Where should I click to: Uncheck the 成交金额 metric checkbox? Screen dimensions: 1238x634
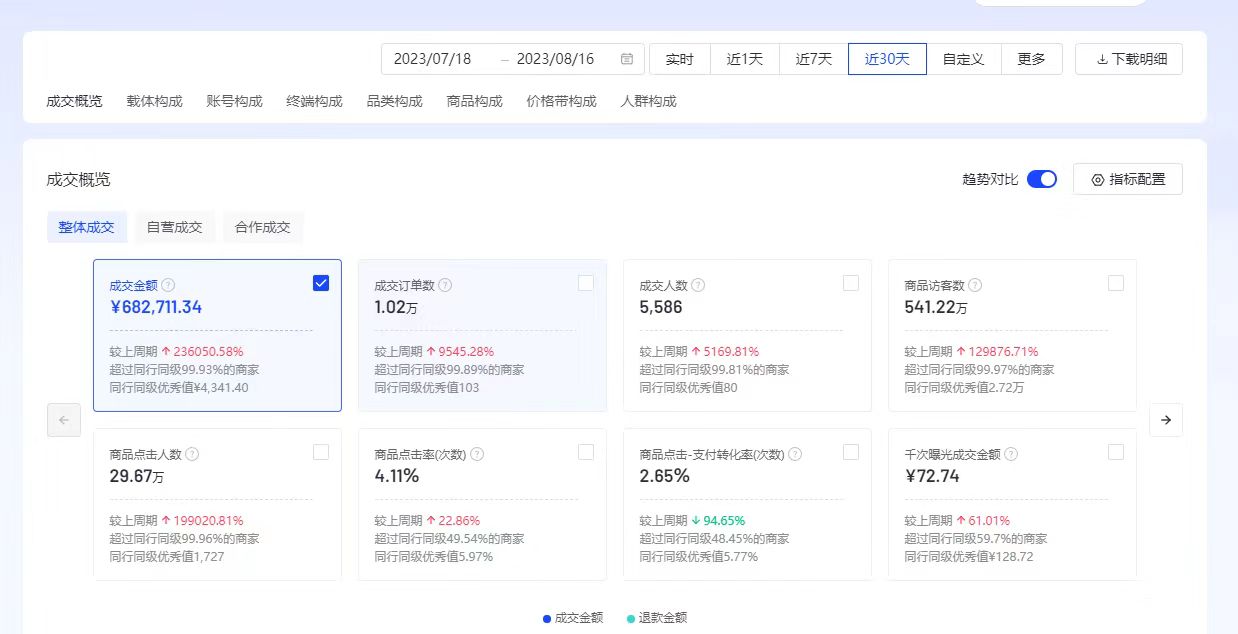tap(321, 283)
